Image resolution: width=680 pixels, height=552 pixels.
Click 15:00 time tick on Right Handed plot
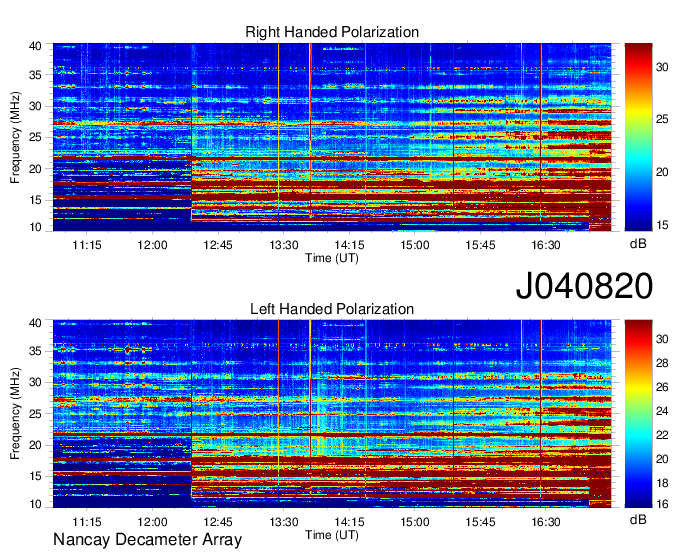415,245
